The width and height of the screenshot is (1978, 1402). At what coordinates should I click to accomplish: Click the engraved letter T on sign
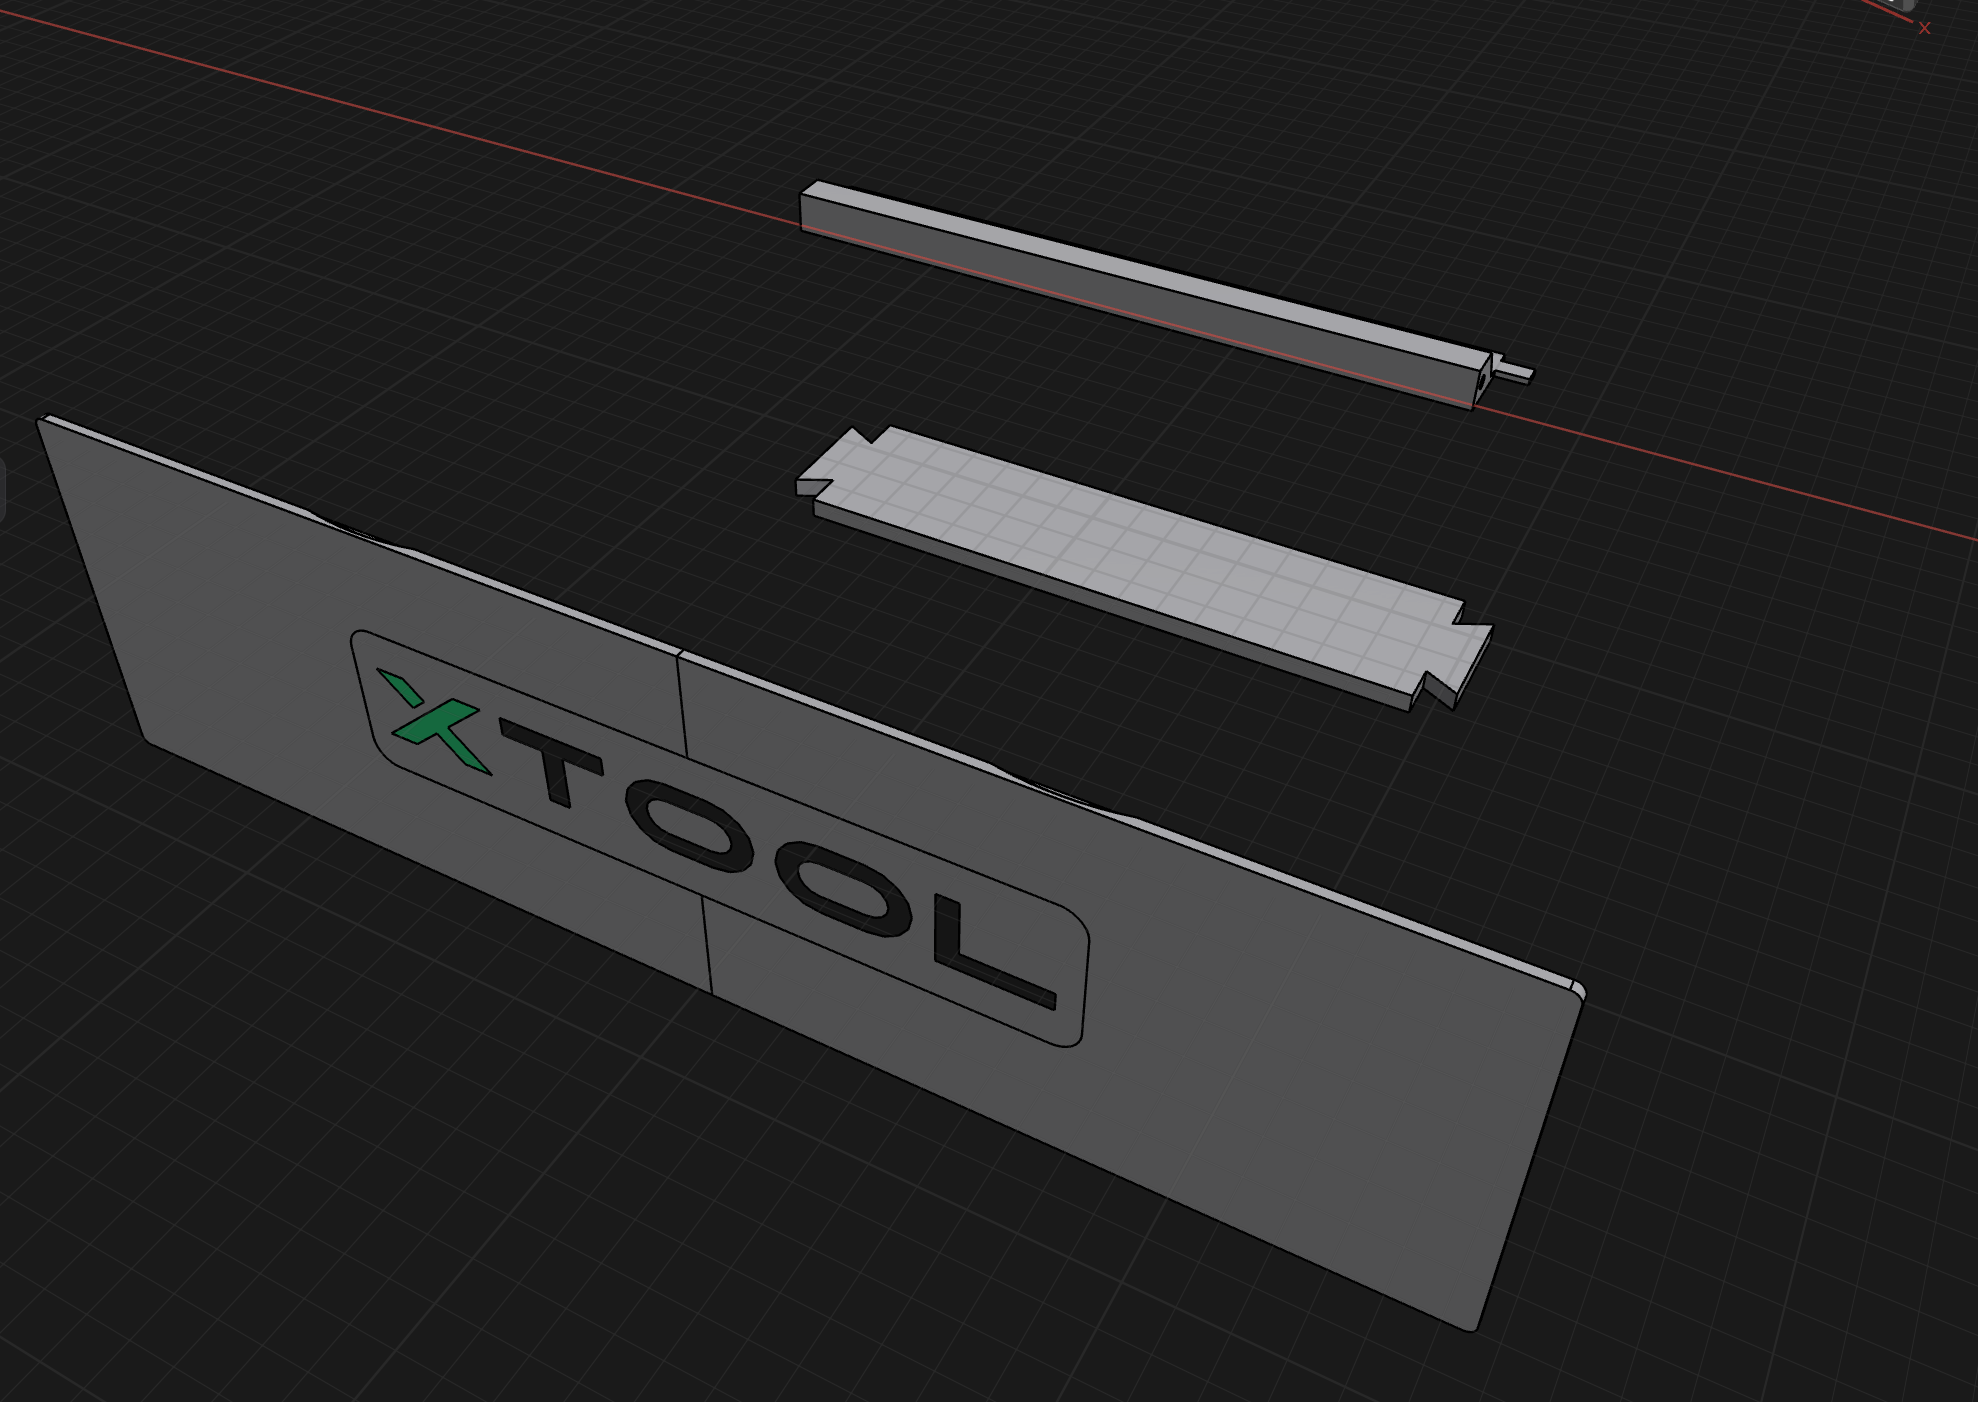(550, 764)
